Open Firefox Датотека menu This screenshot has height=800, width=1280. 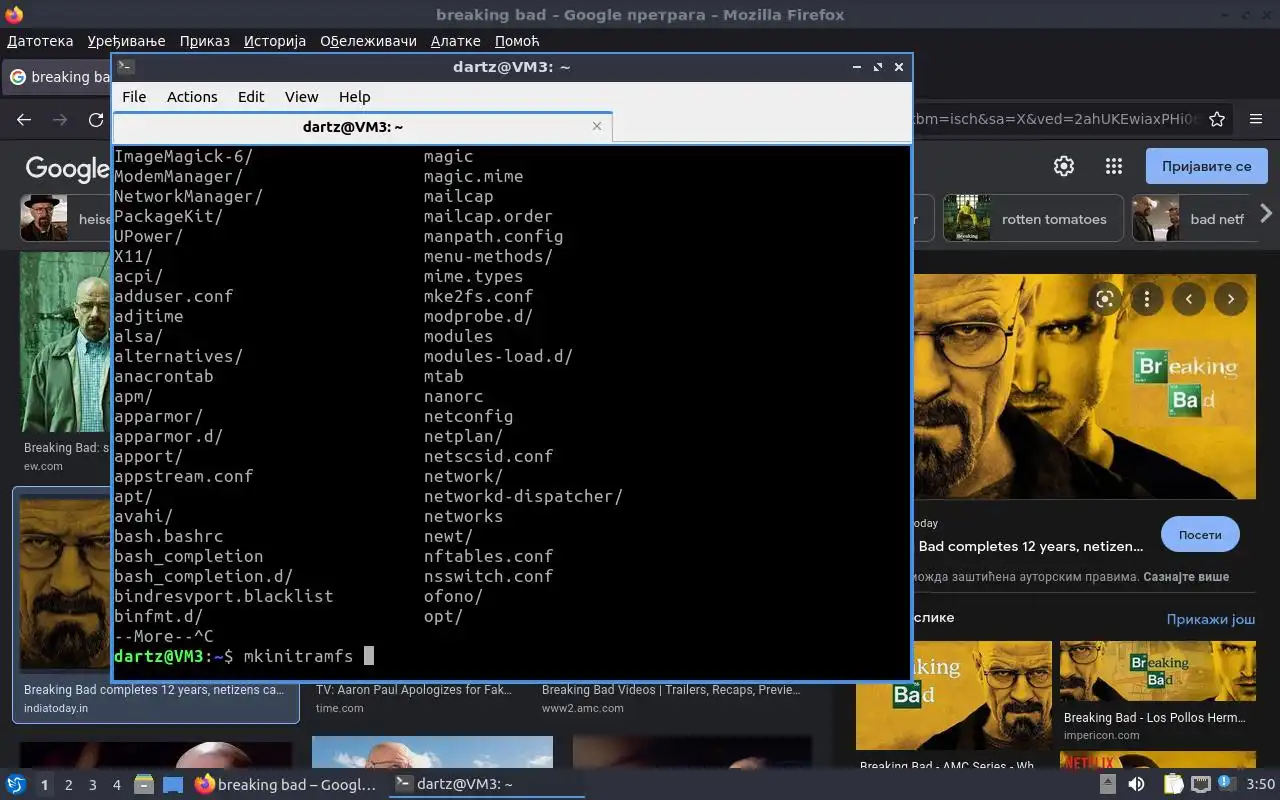[40, 41]
